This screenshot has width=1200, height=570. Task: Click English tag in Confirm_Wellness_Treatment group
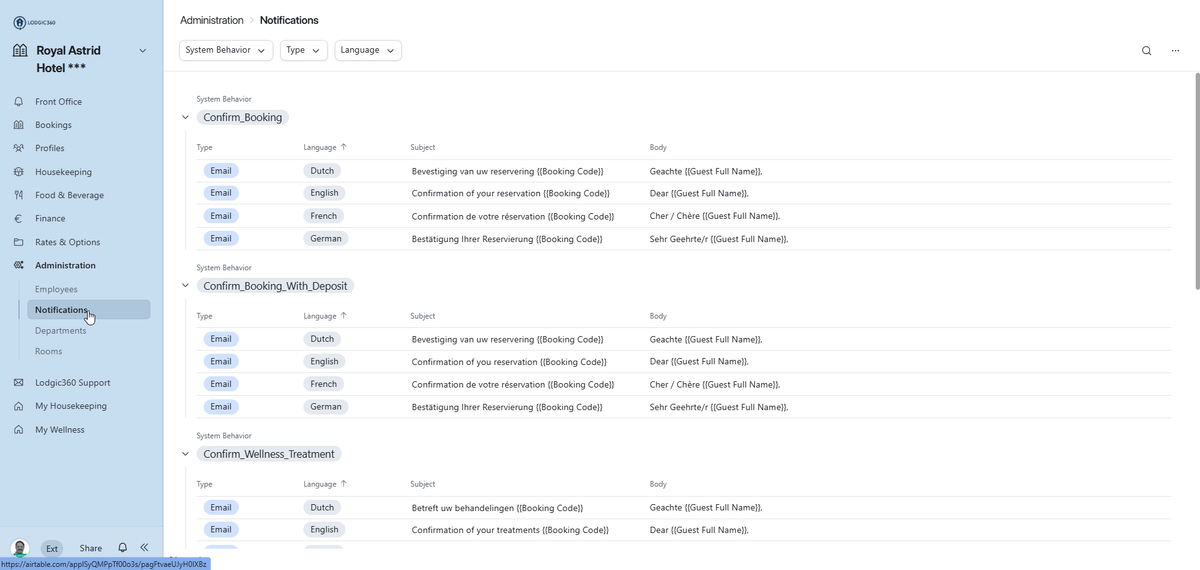click(x=325, y=530)
